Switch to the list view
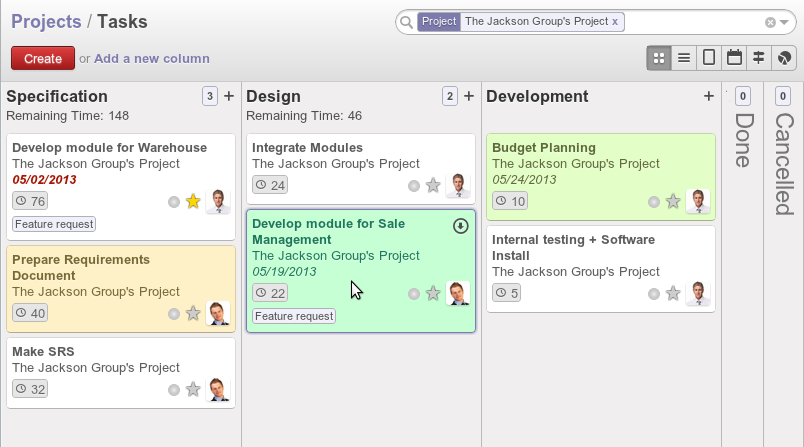804x447 pixels. point(684,58)
